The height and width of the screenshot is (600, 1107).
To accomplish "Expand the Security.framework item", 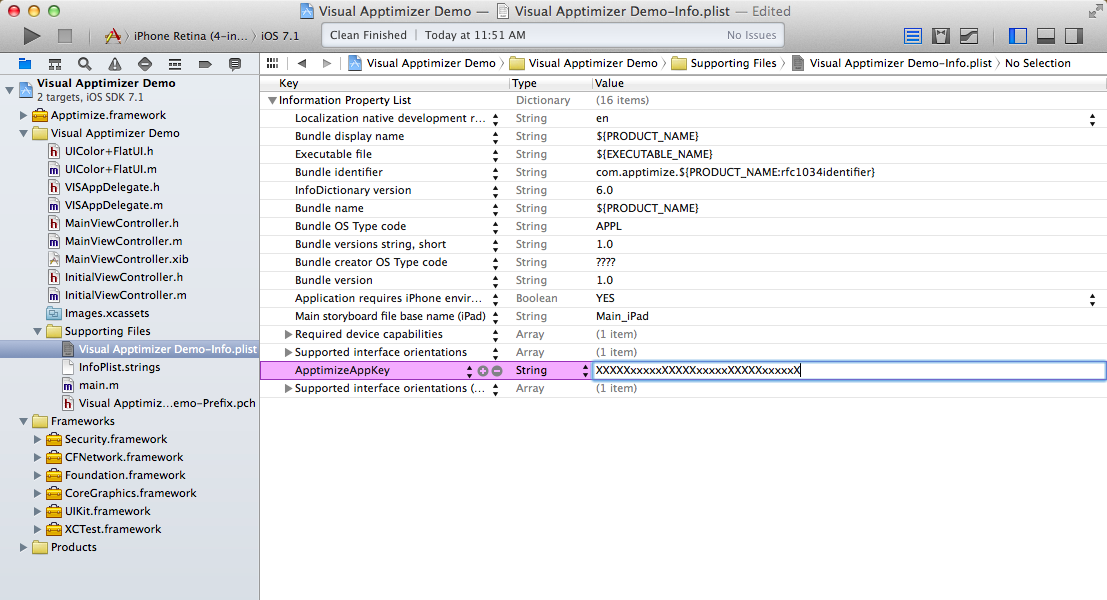I will (x=37, y=439).
